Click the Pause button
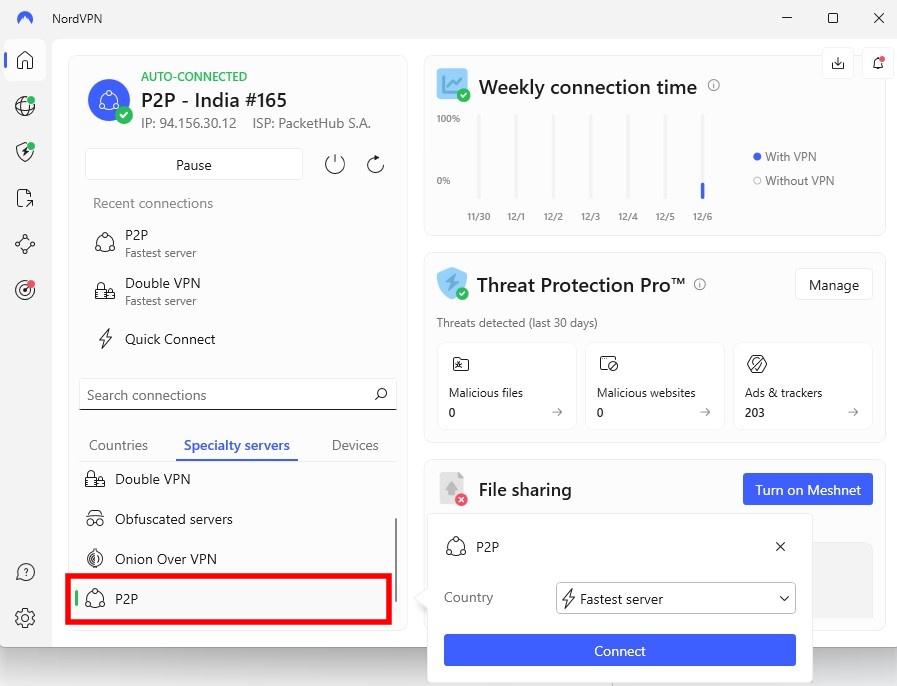This screenshot has width=897, height=686. 194,165
